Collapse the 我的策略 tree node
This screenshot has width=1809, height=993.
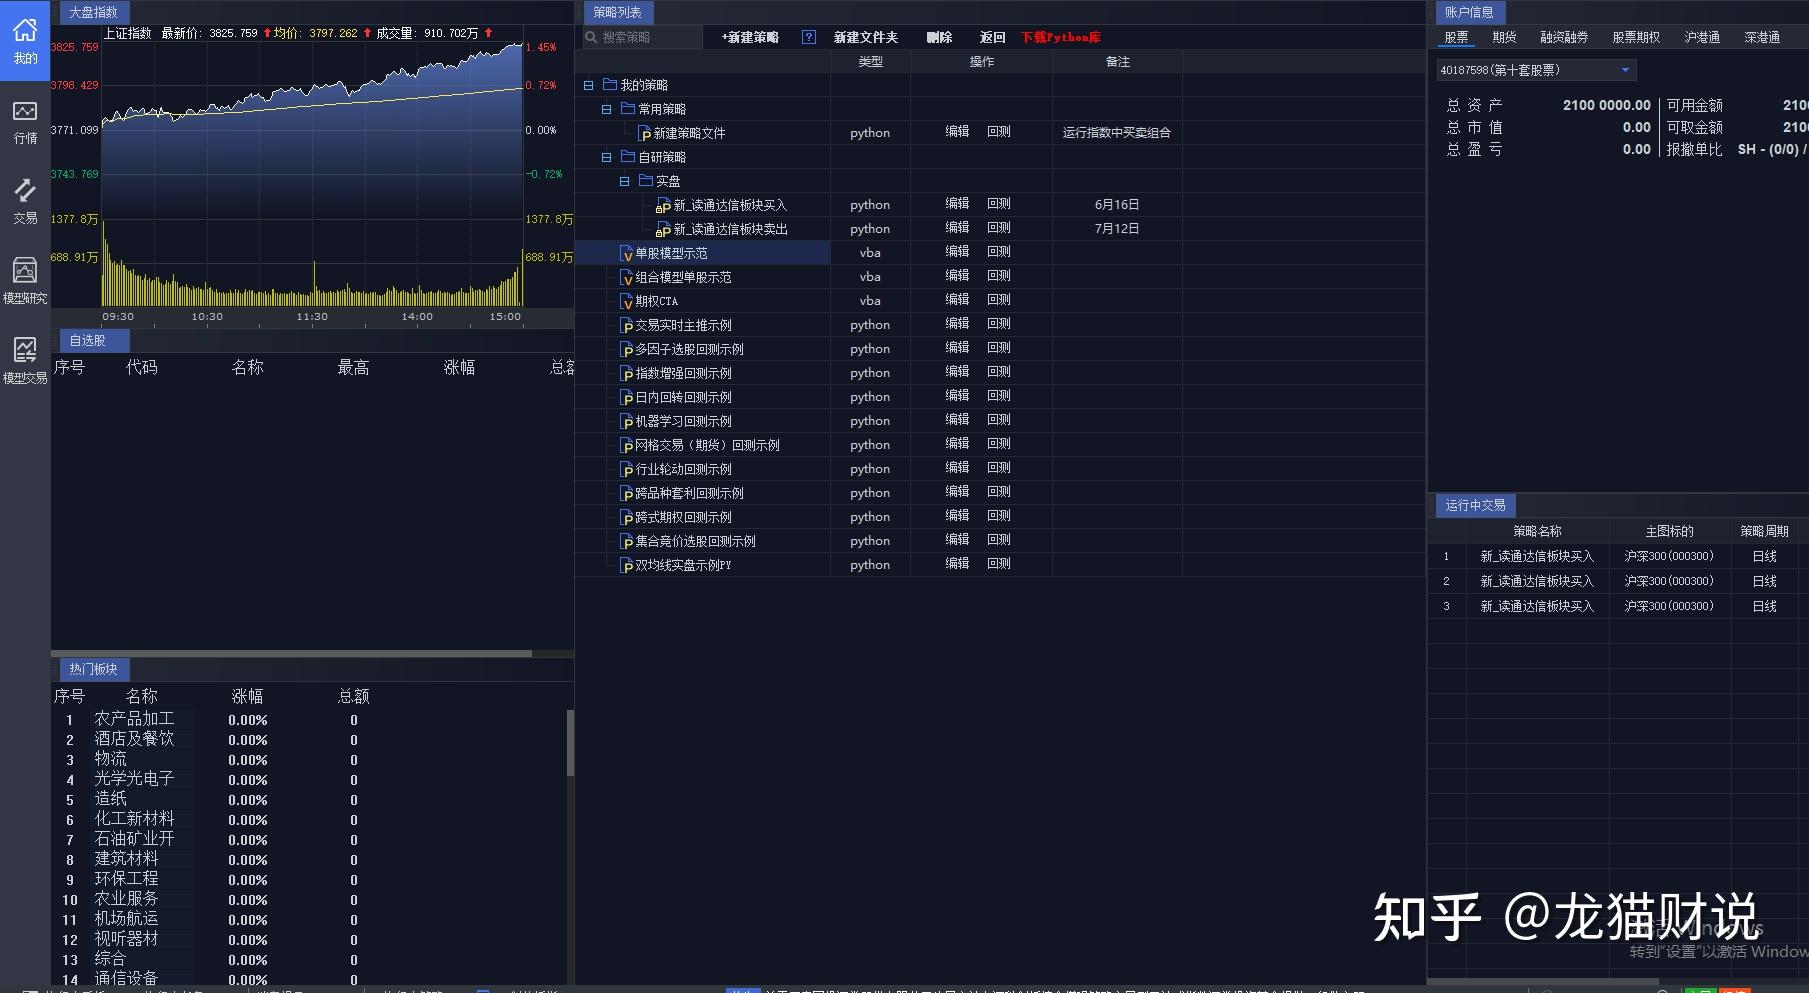(587, 84)
